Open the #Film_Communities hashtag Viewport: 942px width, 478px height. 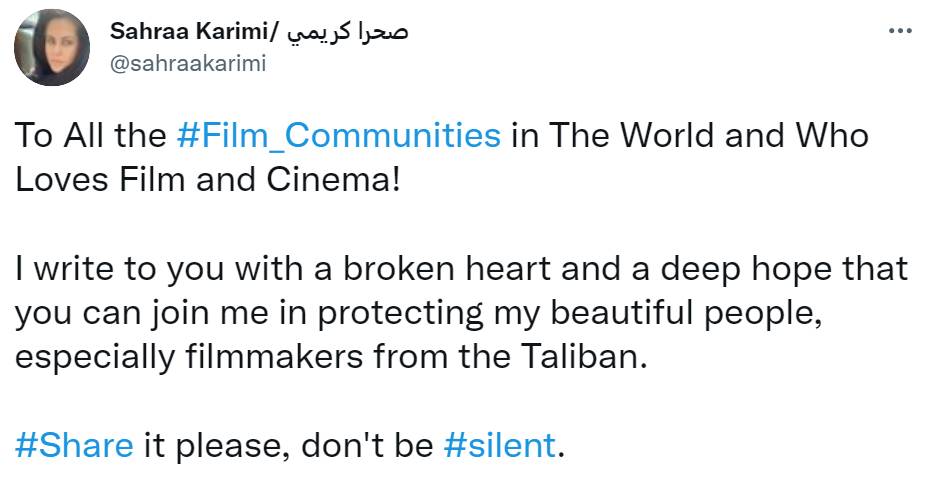[x=338, y=135]
